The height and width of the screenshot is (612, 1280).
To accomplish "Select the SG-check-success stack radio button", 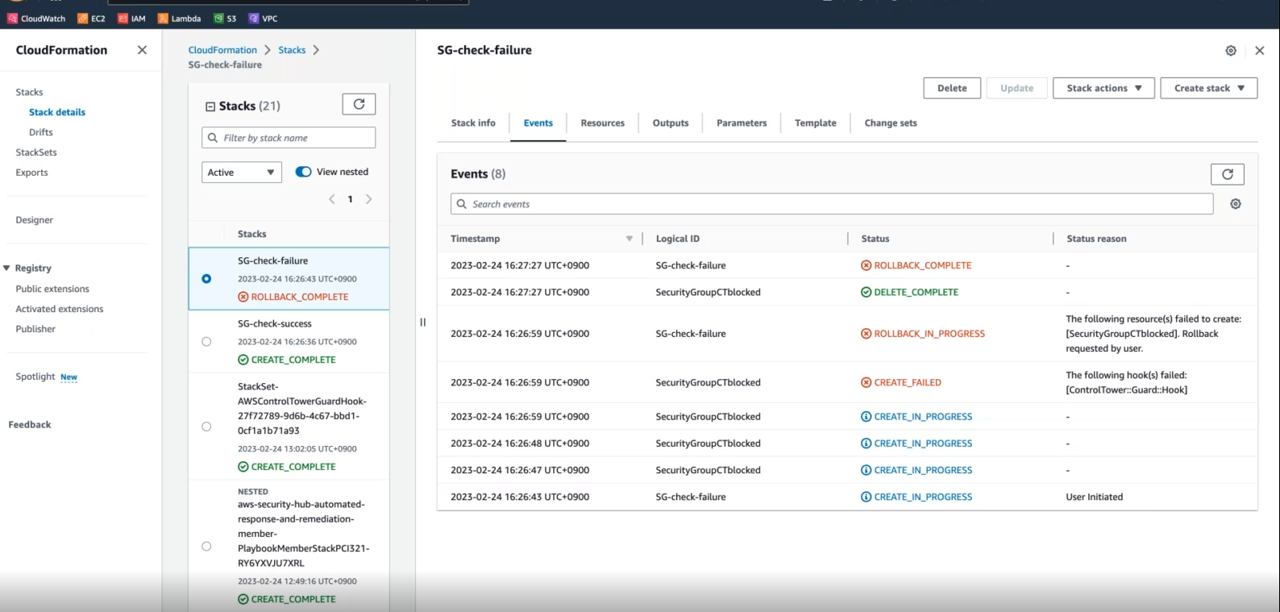I will pyautogui.click(x=206, y=342).
